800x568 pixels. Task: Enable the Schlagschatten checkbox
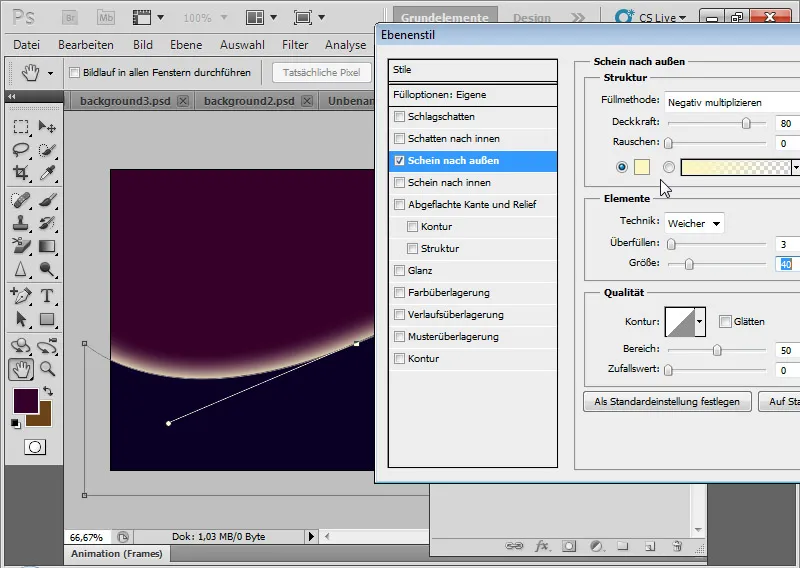[x=399, y=116]
